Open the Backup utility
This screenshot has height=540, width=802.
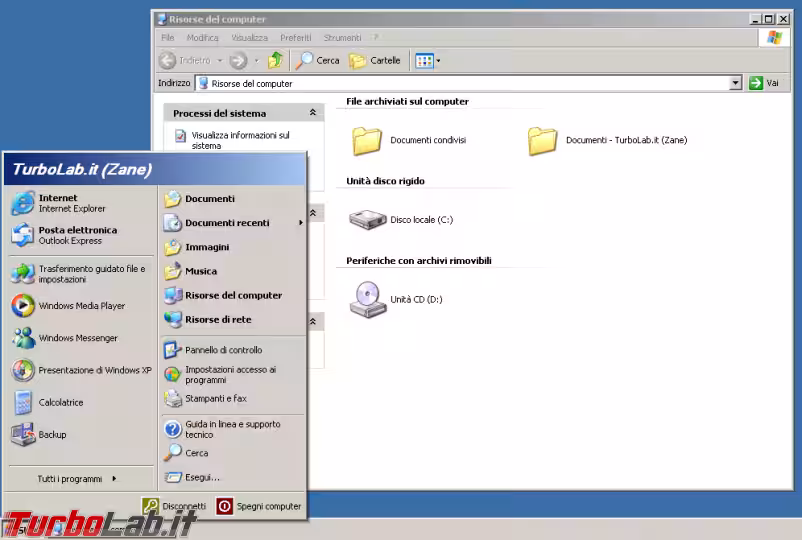click(x=51, y=435)
